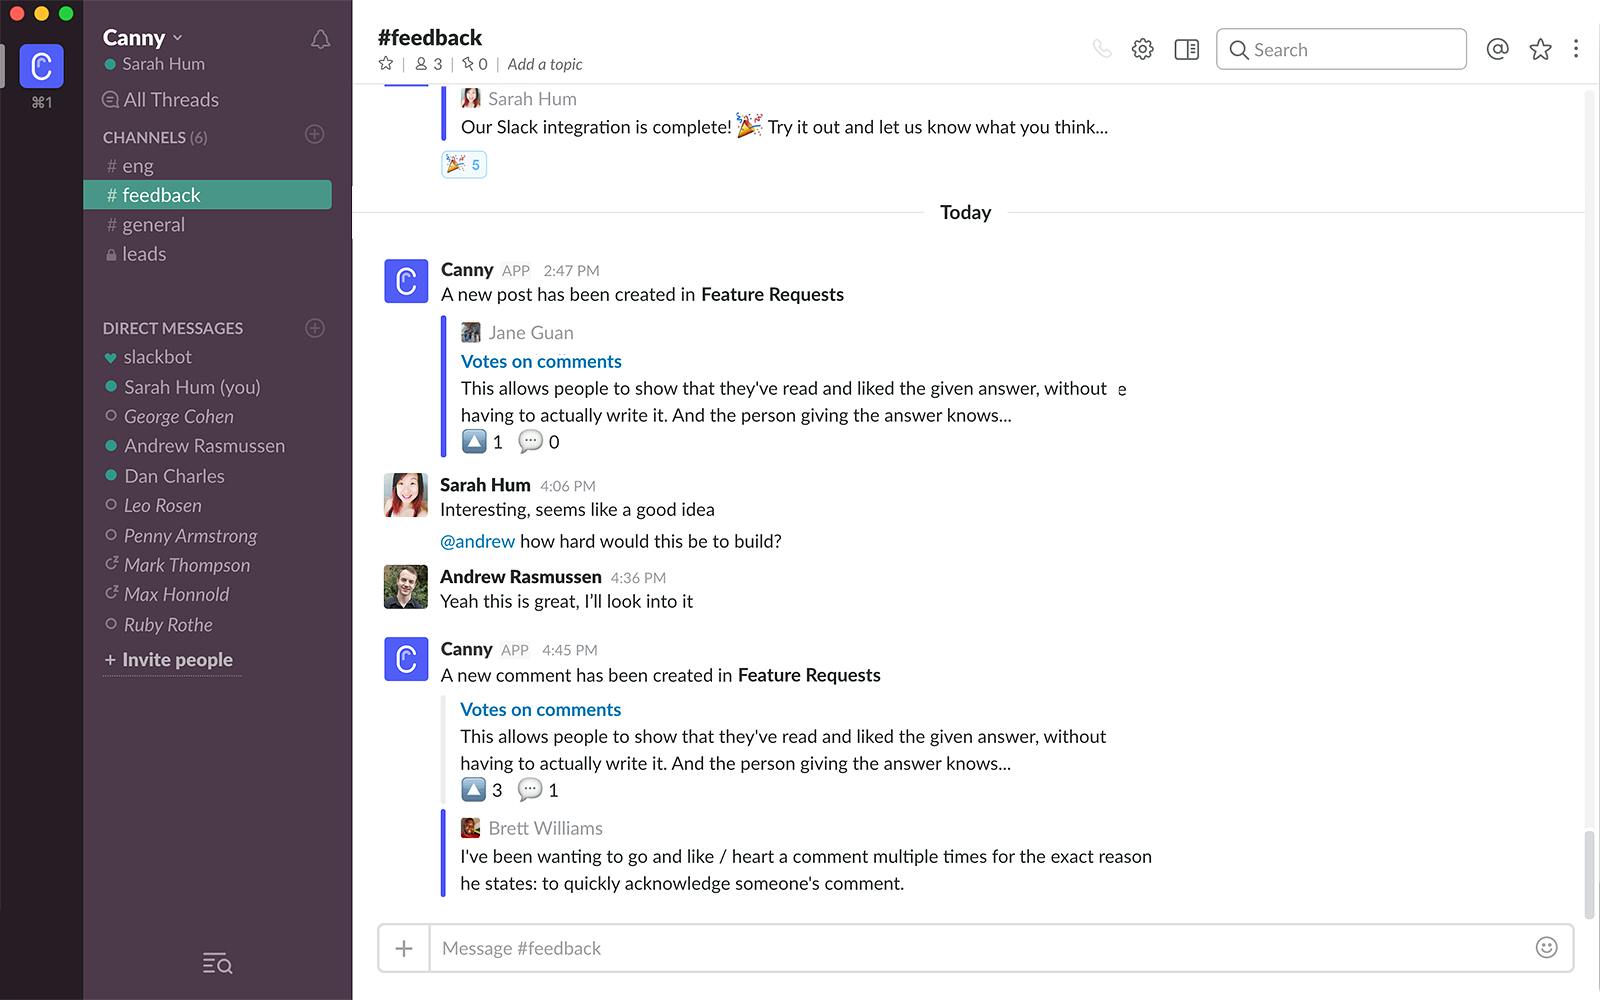View pinned items count
Screen dimensions: 1600x1000
point(475,64)
